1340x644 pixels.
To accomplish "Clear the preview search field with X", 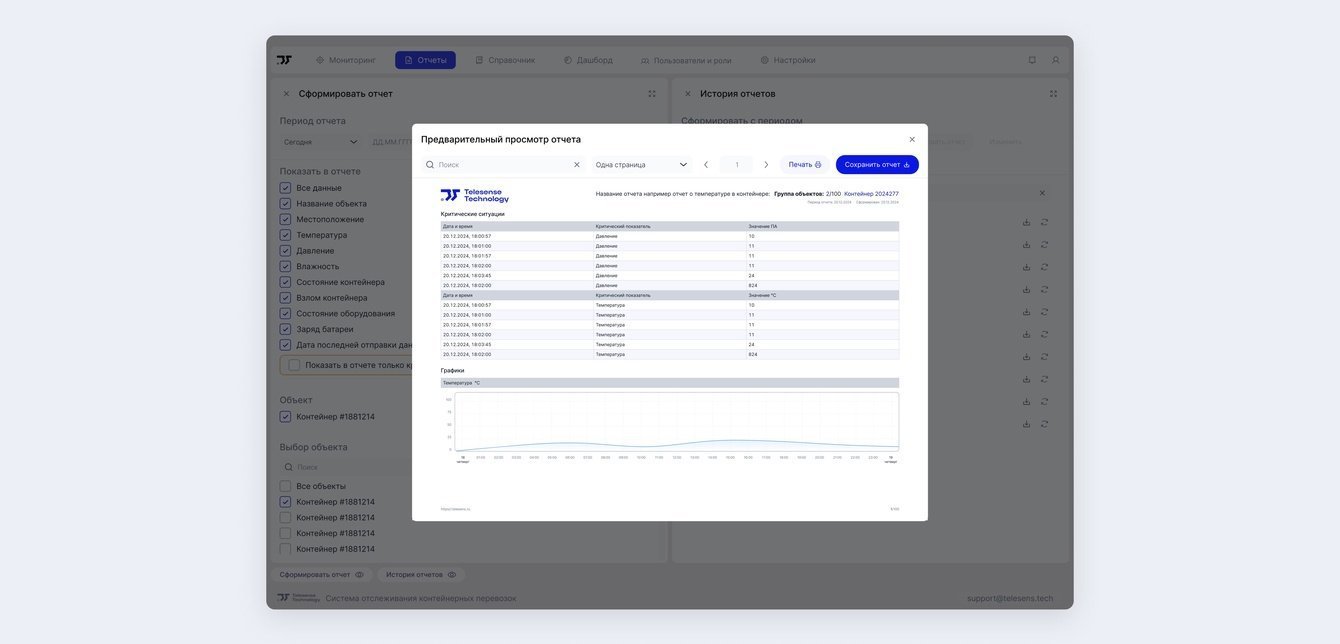I will coord(577,164).
